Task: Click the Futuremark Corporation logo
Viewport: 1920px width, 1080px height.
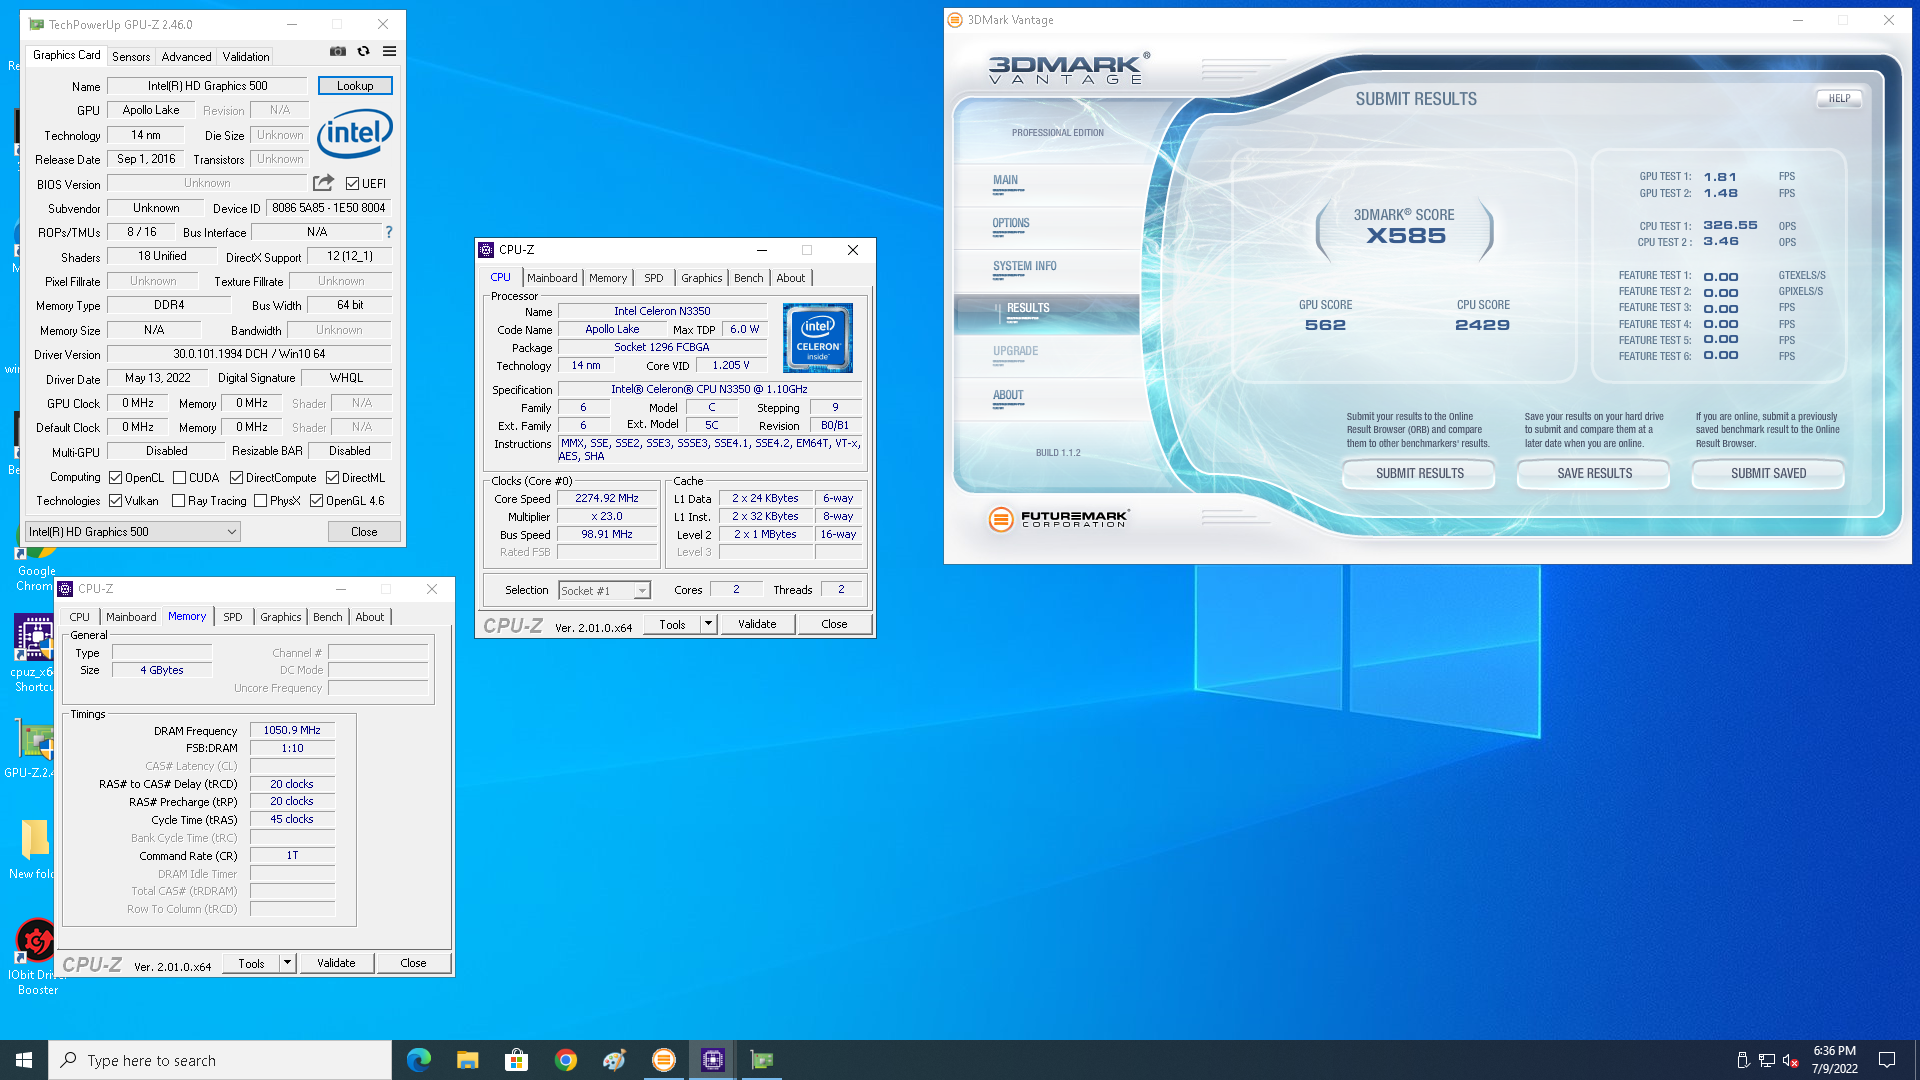Action: pos(1058,519)
